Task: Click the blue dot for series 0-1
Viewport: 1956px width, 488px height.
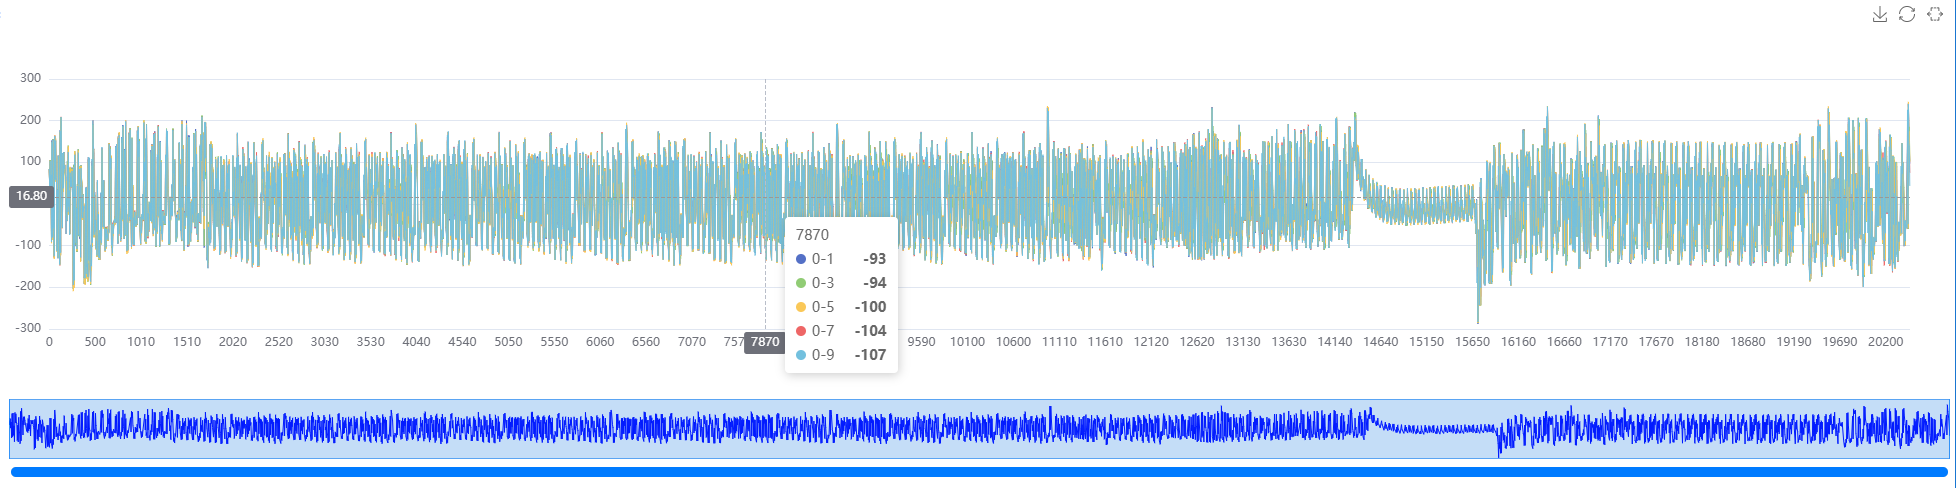Action: [x=801, y=259]
